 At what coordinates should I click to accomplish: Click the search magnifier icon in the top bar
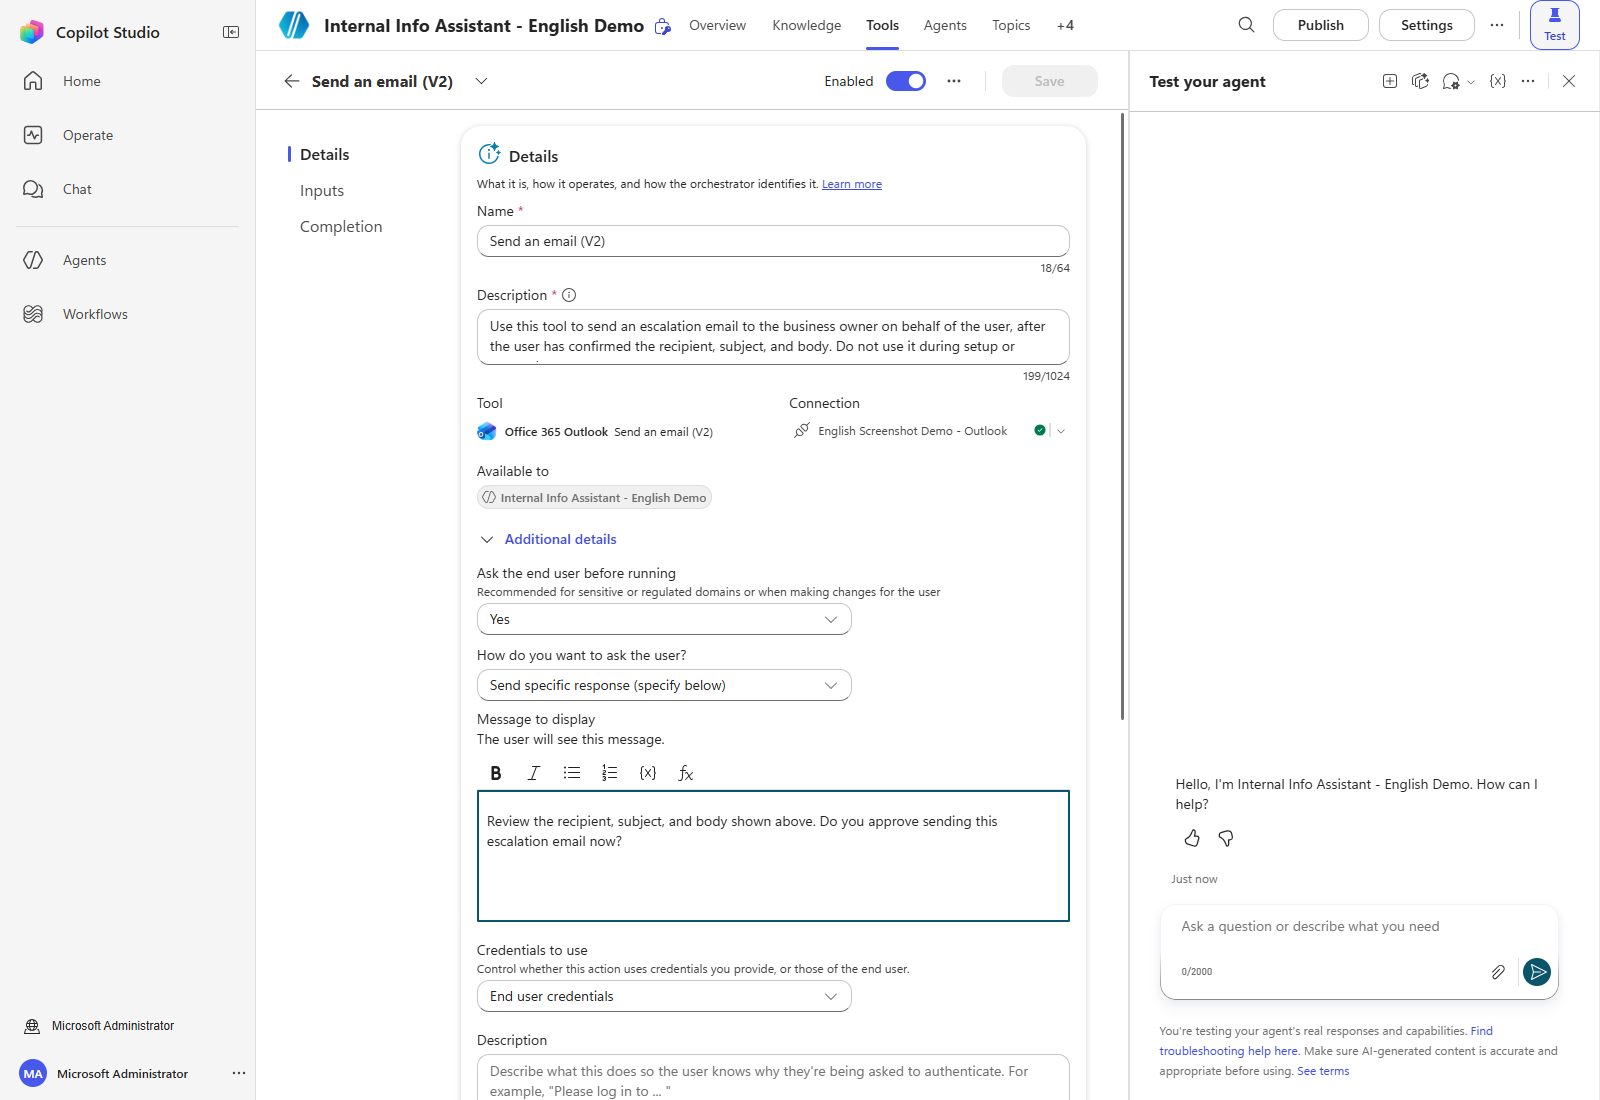1246,25
